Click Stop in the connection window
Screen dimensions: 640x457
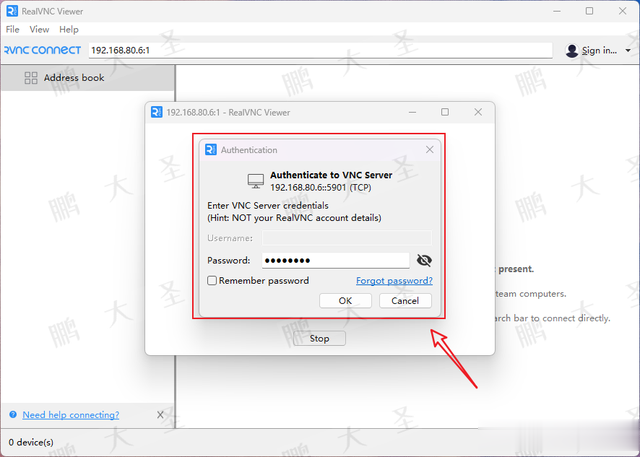coord(319,338)
